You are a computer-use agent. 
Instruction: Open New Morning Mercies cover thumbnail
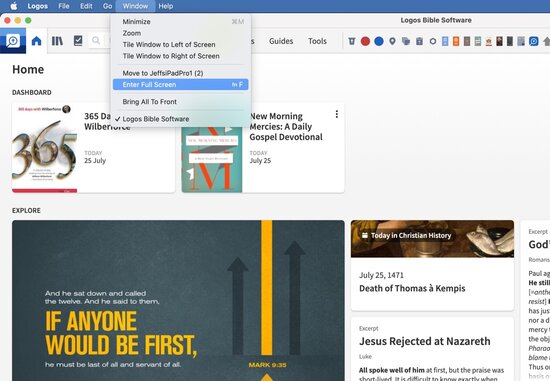(x=212, y=160)
